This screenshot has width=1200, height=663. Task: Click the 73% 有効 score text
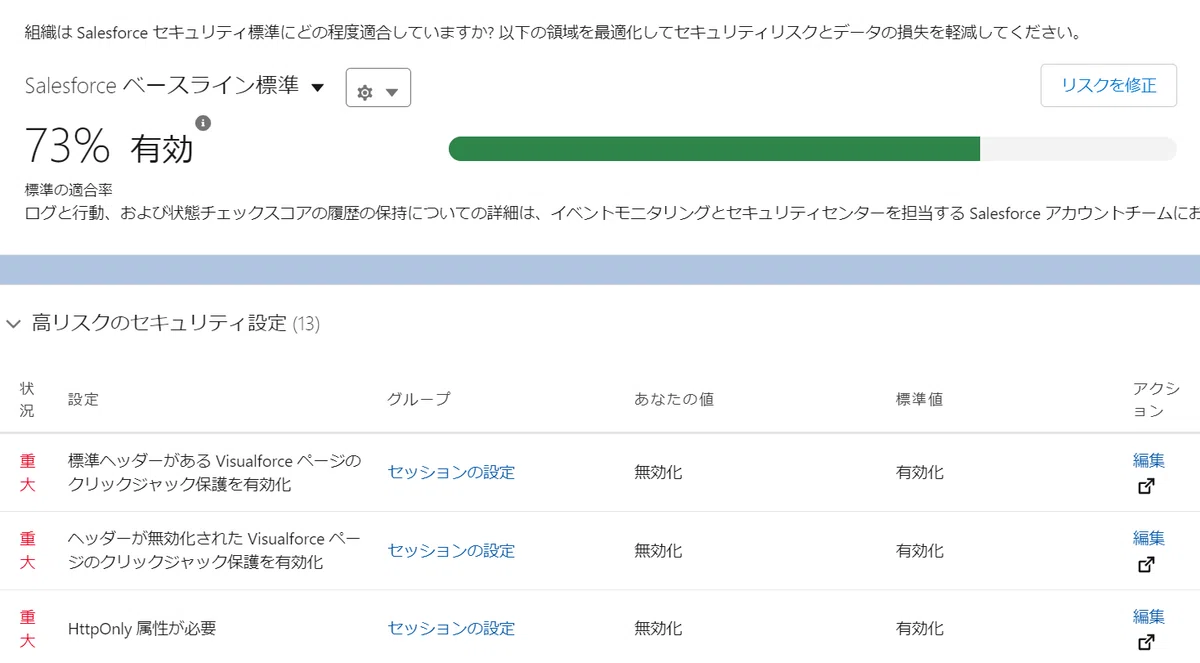pos(108,147)
